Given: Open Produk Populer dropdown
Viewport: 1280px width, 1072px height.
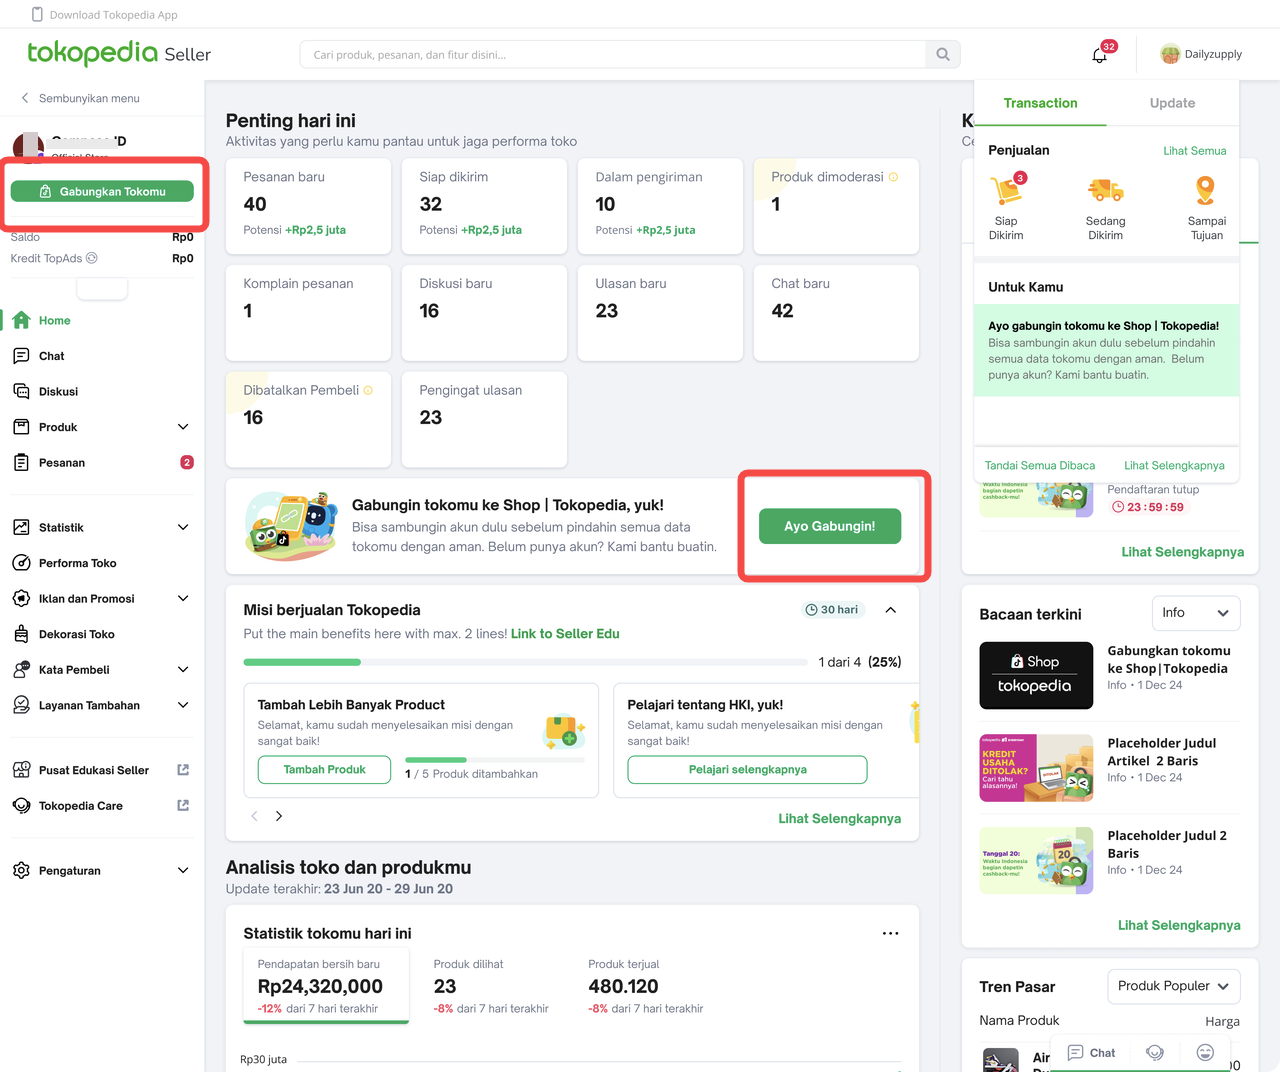Looking at the screenshot, I should [1174, 986].
